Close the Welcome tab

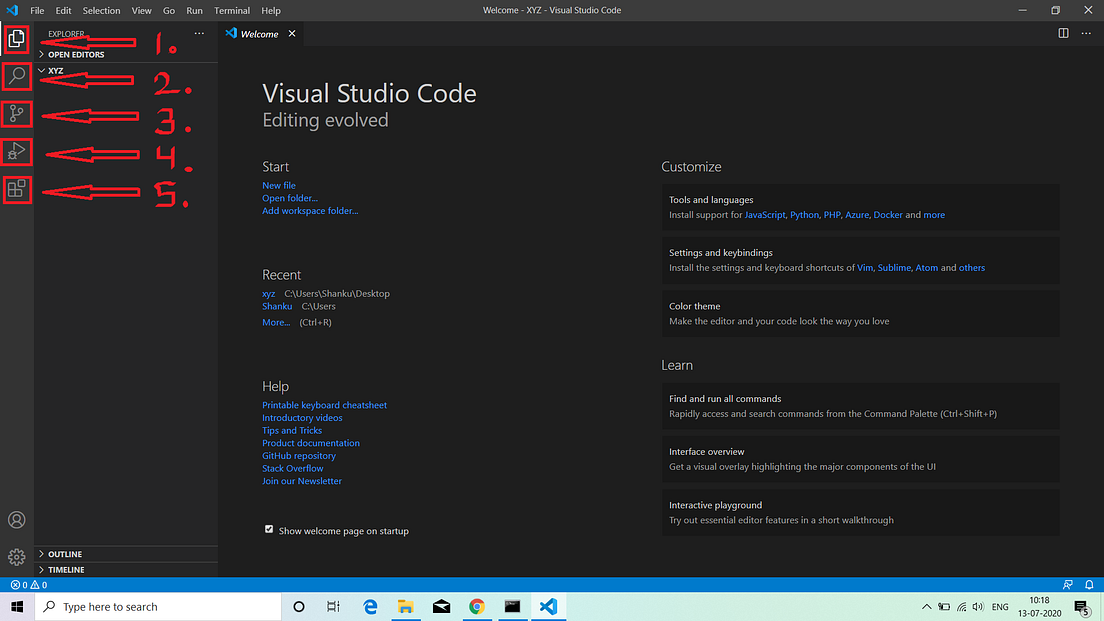tap(292, 33)
